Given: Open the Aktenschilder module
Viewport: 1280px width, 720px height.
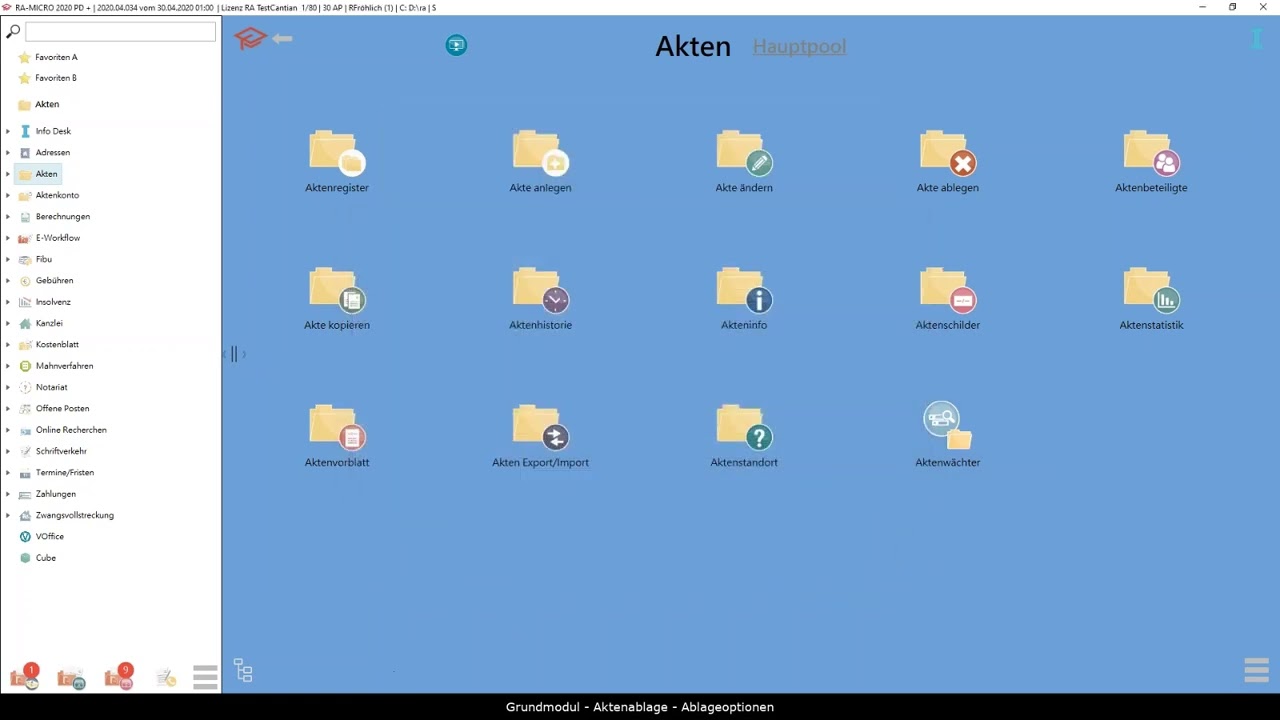Looking at the screenshot, I should (948, 298).
